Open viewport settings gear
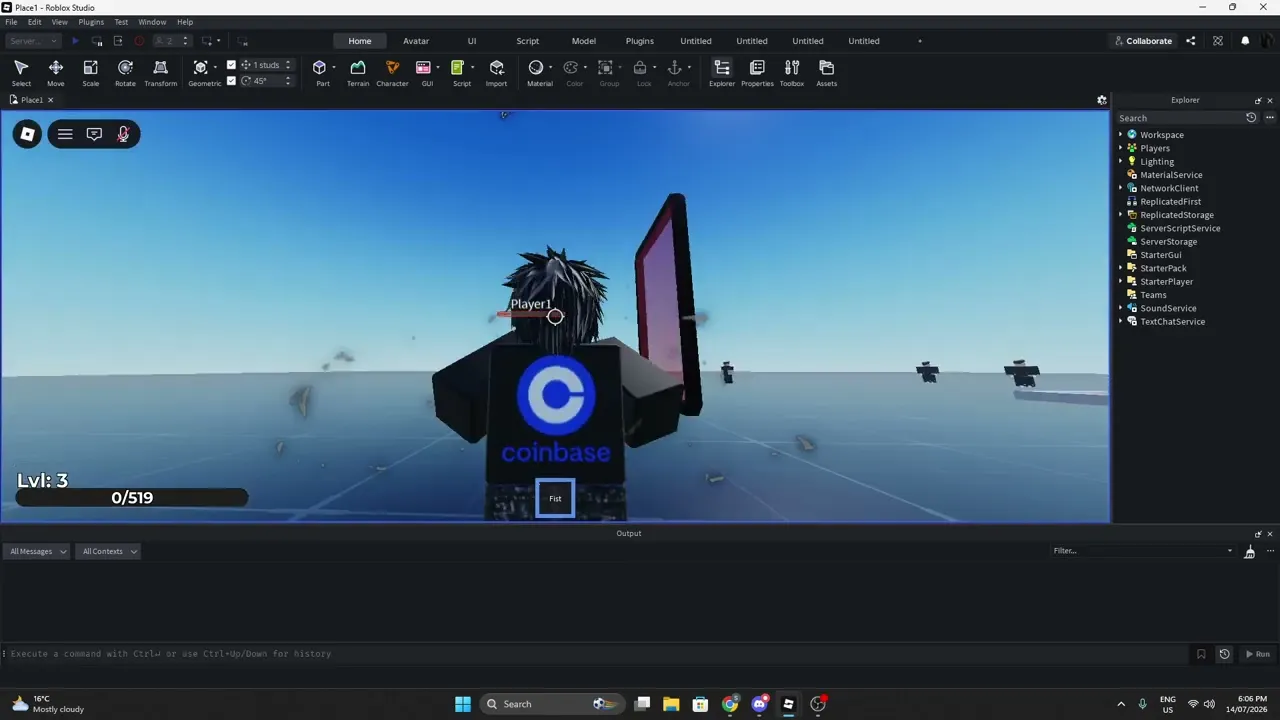Screen dimensions: 1280x720 1102,100
